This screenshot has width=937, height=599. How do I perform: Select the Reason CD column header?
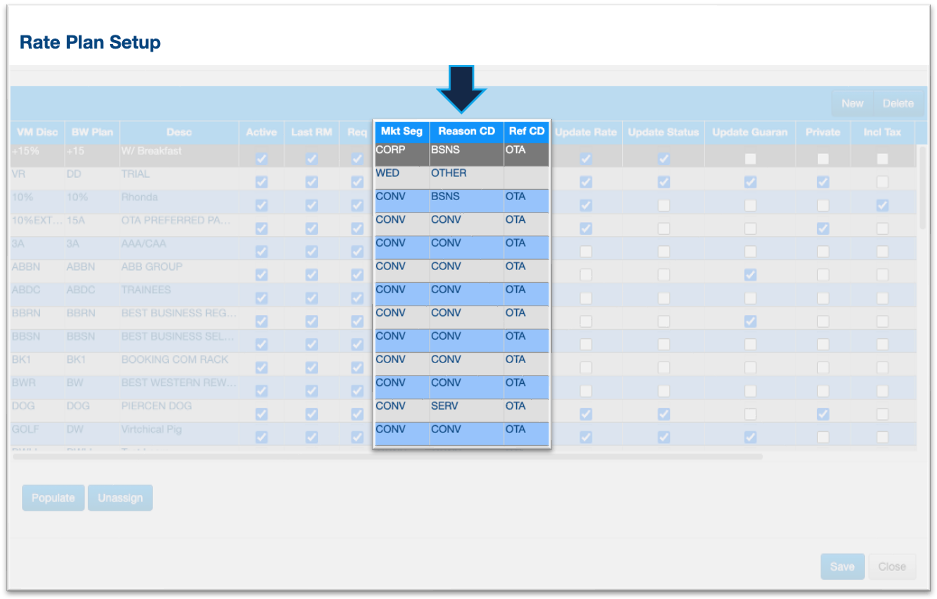coord(466,131)
